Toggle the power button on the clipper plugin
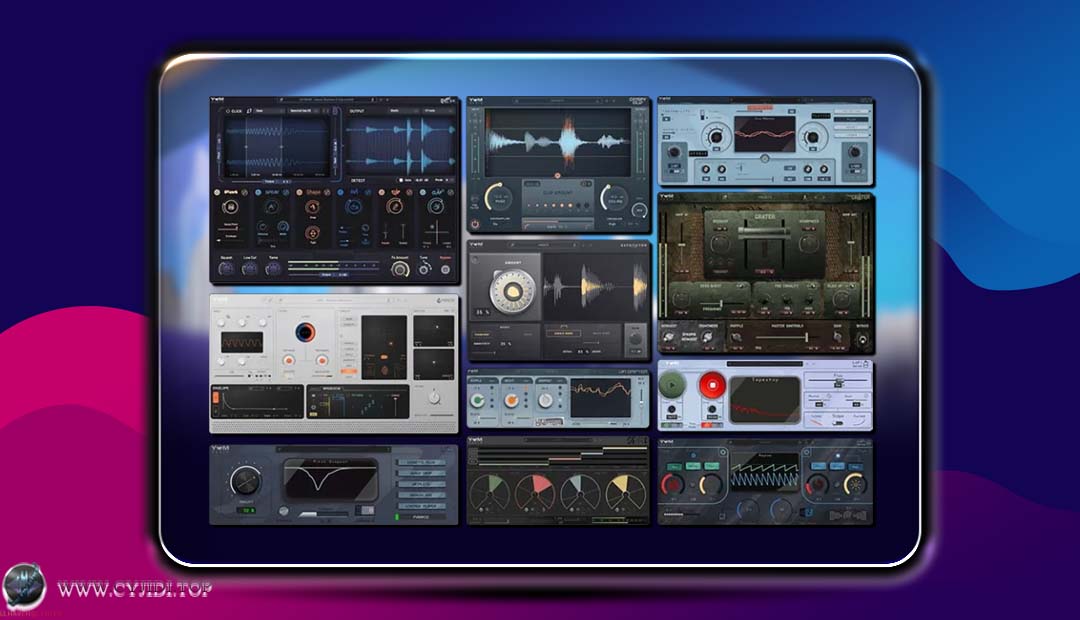The width and height of the screenshot is (1080, 620). 476,222
